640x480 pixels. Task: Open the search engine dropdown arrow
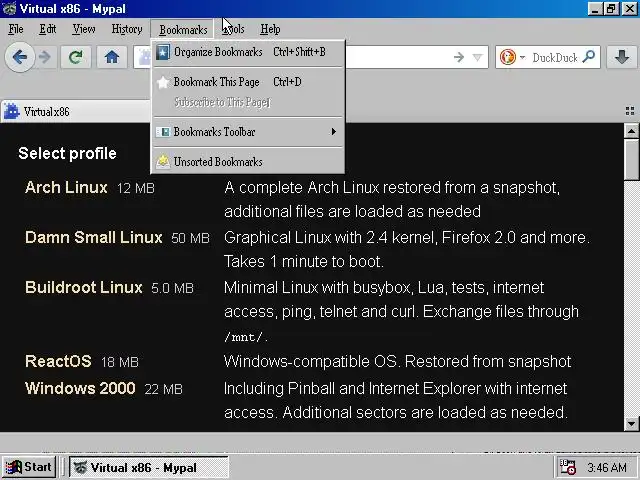(x=522, y=57)
